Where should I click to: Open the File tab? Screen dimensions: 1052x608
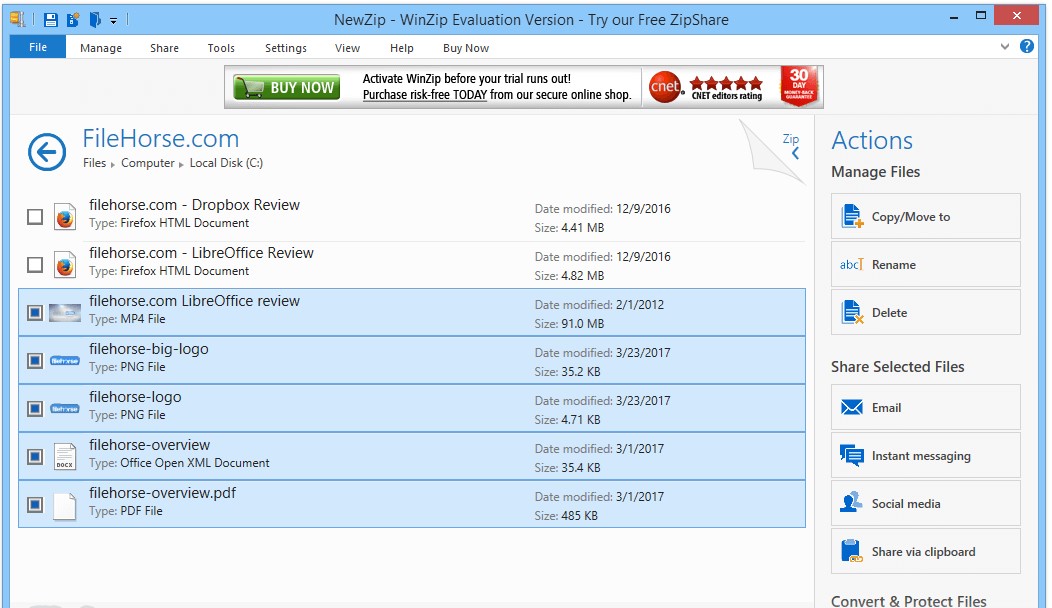(x=38, y=47)
